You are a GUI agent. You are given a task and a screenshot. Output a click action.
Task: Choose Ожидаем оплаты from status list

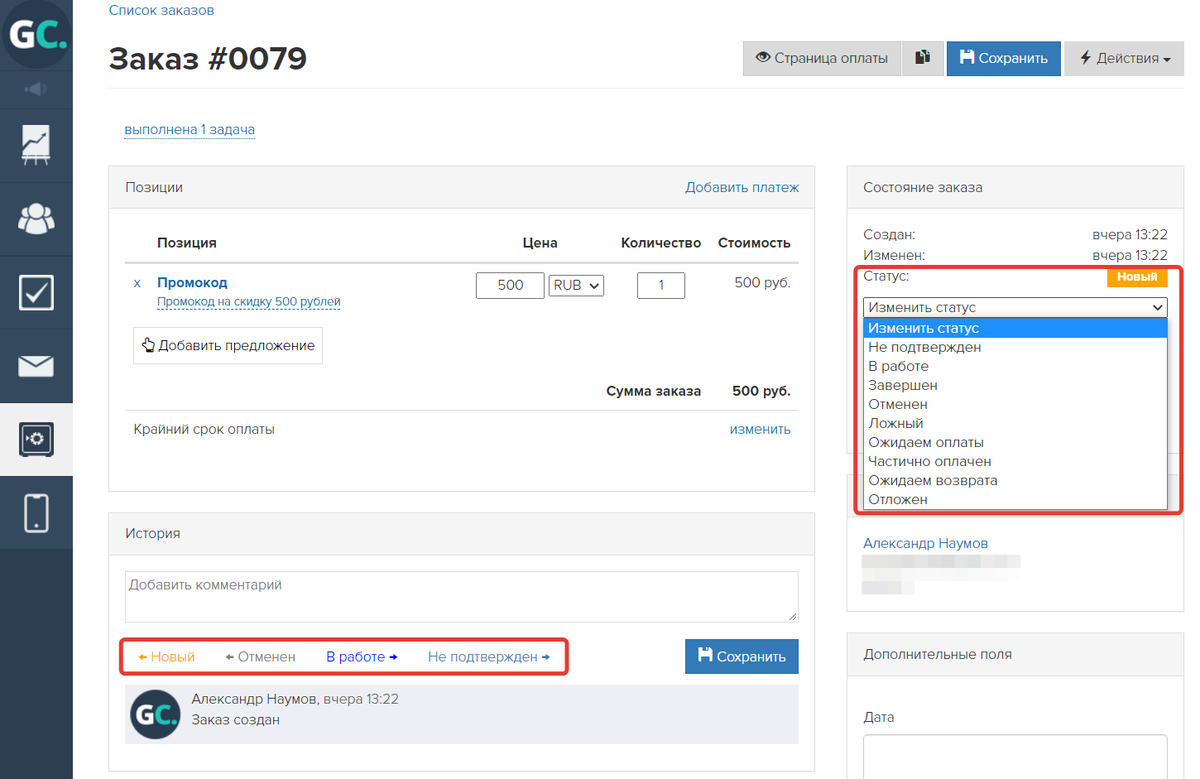point(925,442)
